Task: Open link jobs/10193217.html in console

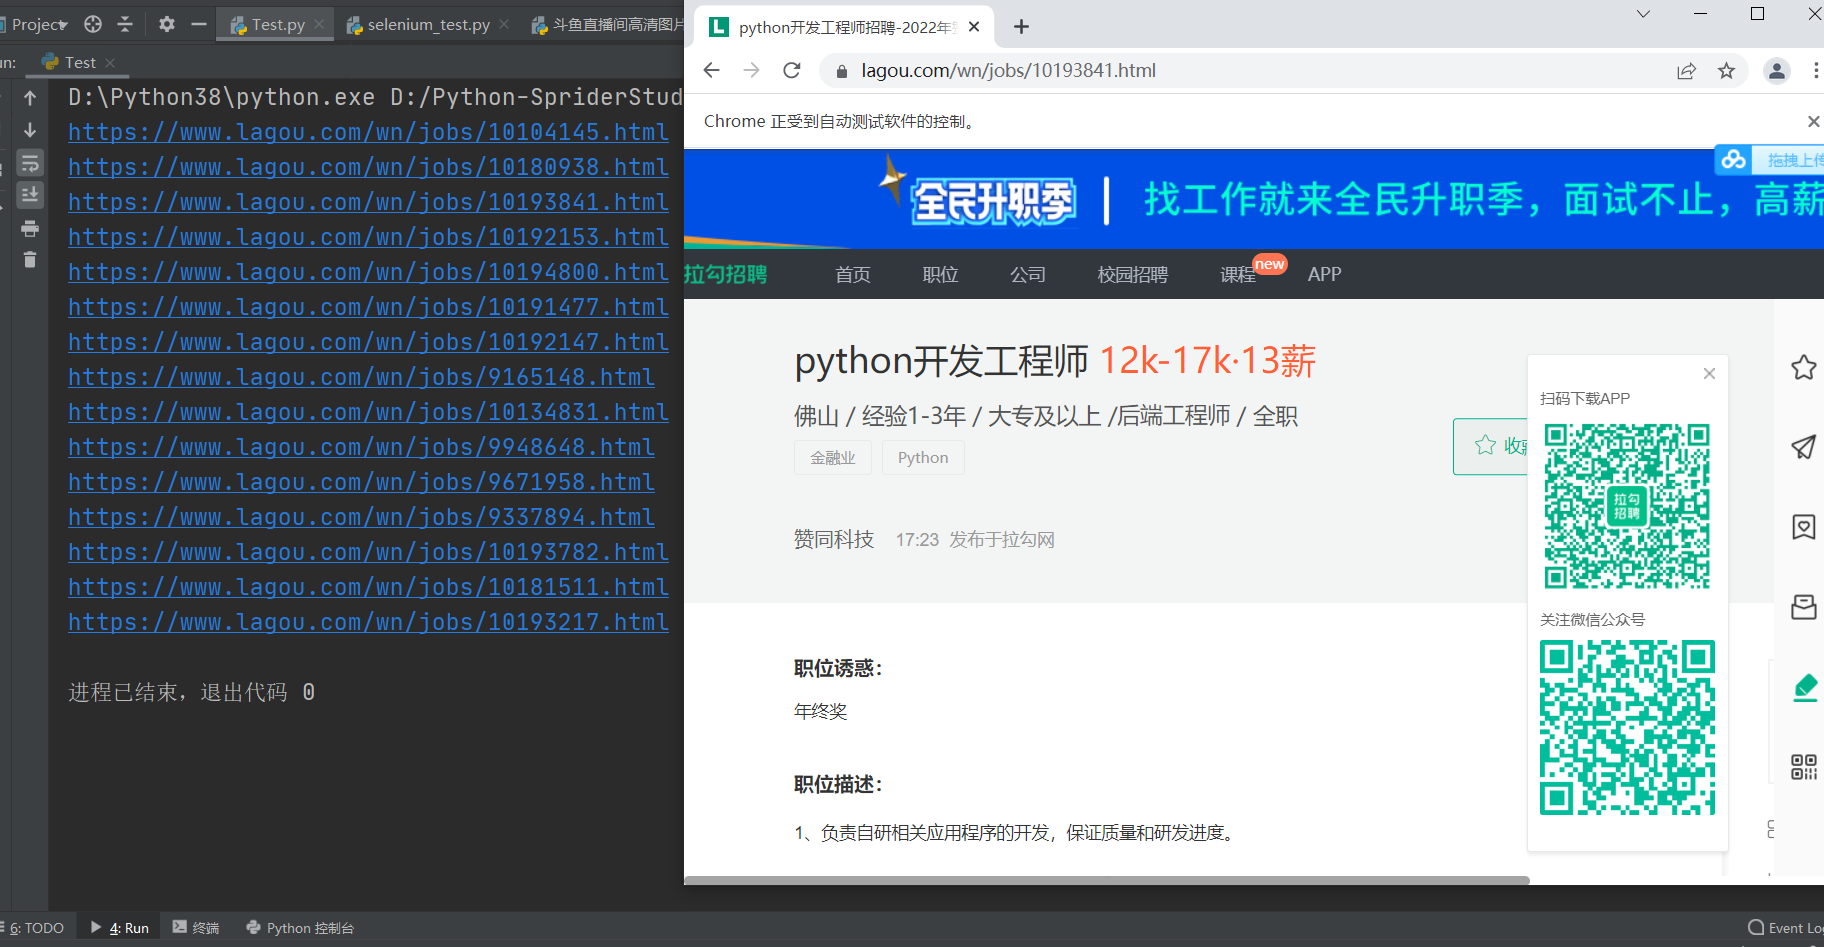Action: 368,622
